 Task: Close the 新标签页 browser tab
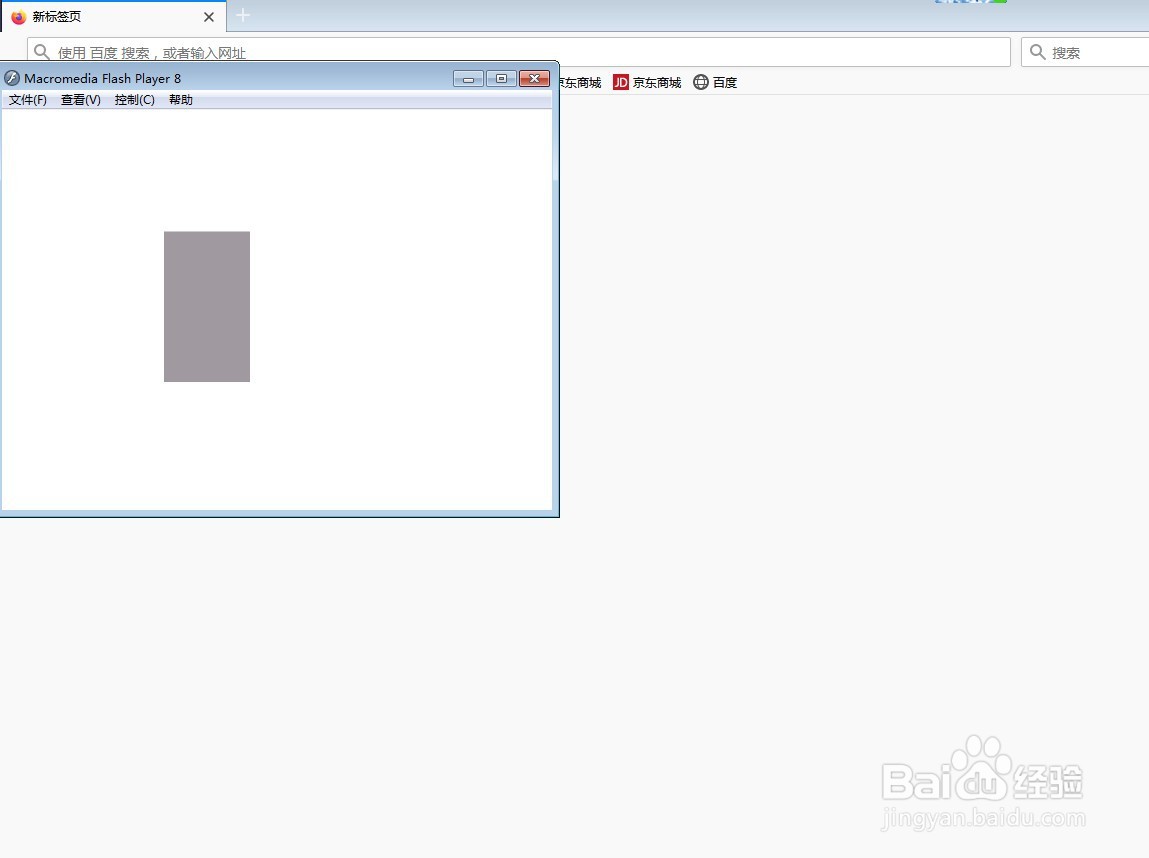click(209, 17)
